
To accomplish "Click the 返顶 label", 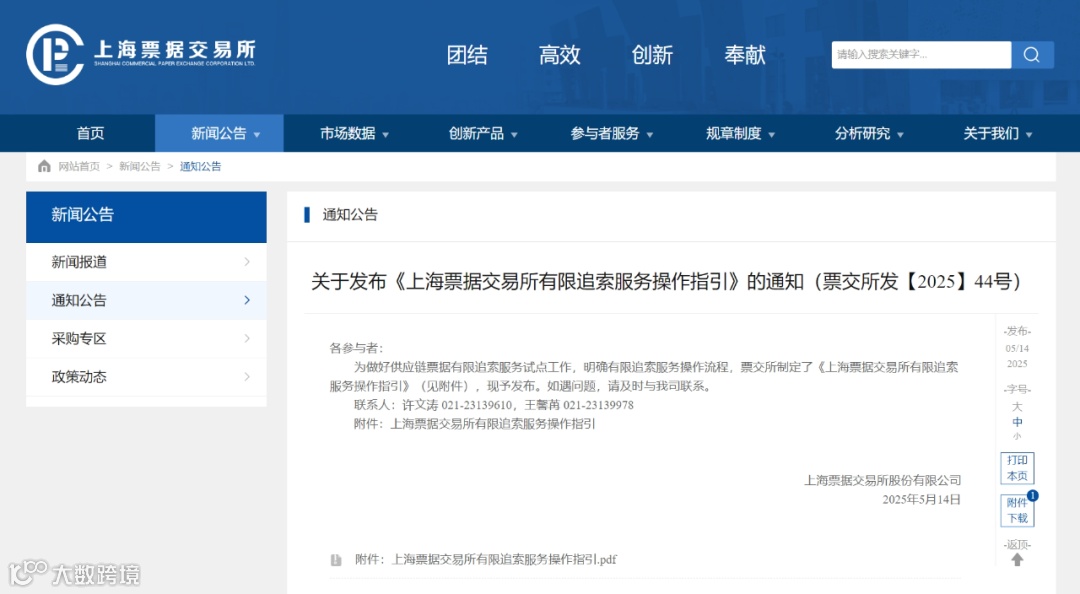I will tap(1017, 544).
